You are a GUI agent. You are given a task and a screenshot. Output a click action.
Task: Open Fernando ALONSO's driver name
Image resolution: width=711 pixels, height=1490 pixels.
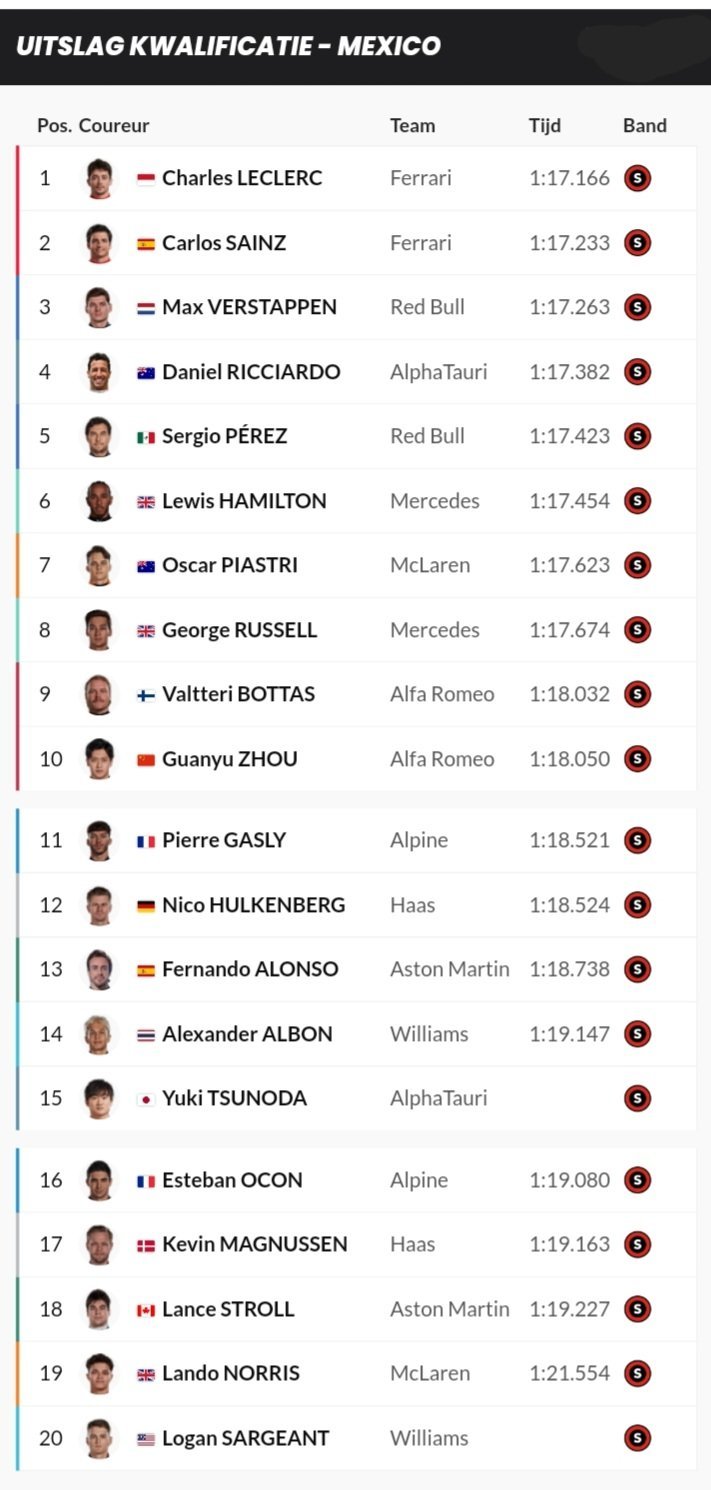tap(250, 969)
